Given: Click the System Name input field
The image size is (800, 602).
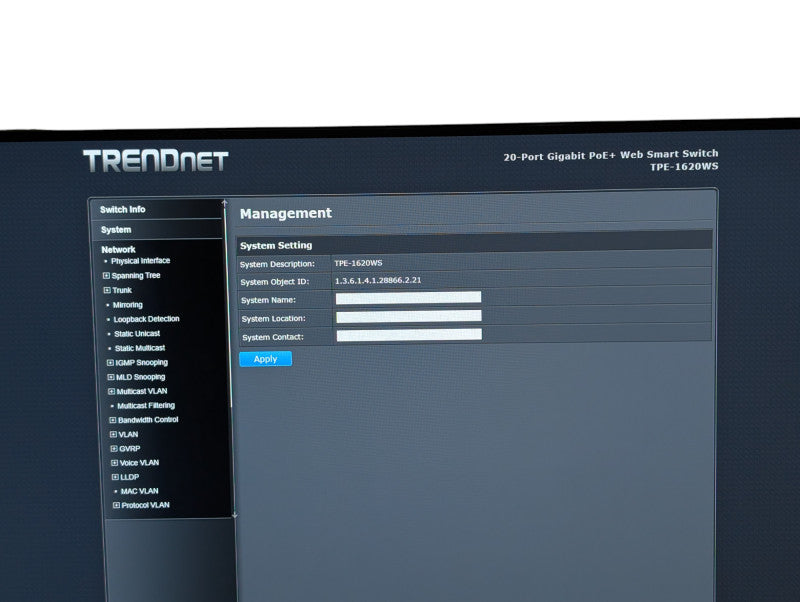Looking at the screenshot, I should click(x=408, y=298).
